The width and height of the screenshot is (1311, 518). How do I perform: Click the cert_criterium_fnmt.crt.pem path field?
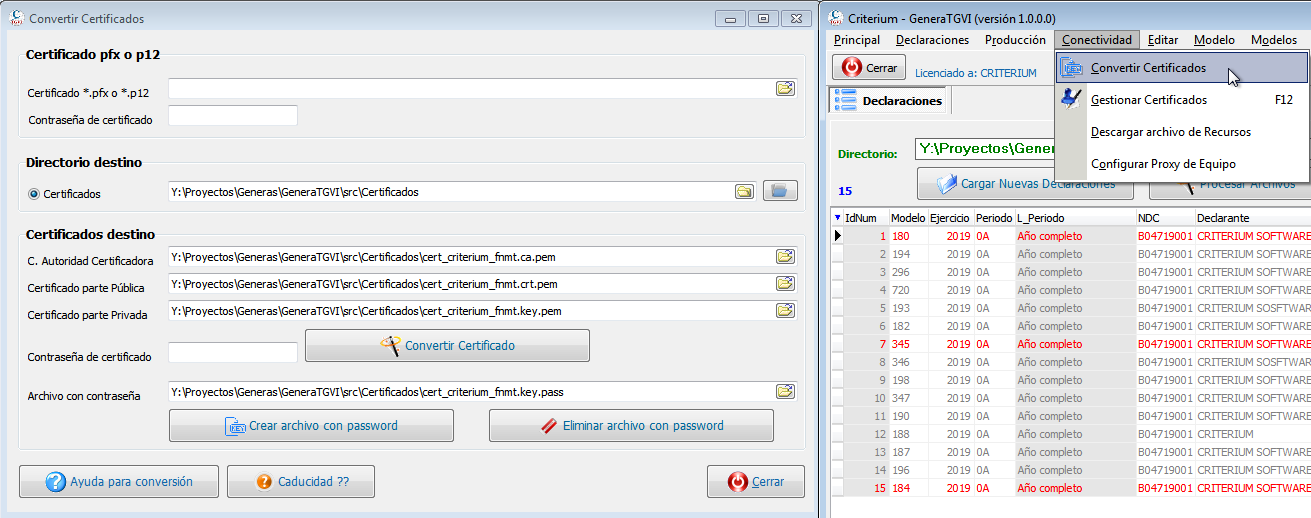(470, 284)
